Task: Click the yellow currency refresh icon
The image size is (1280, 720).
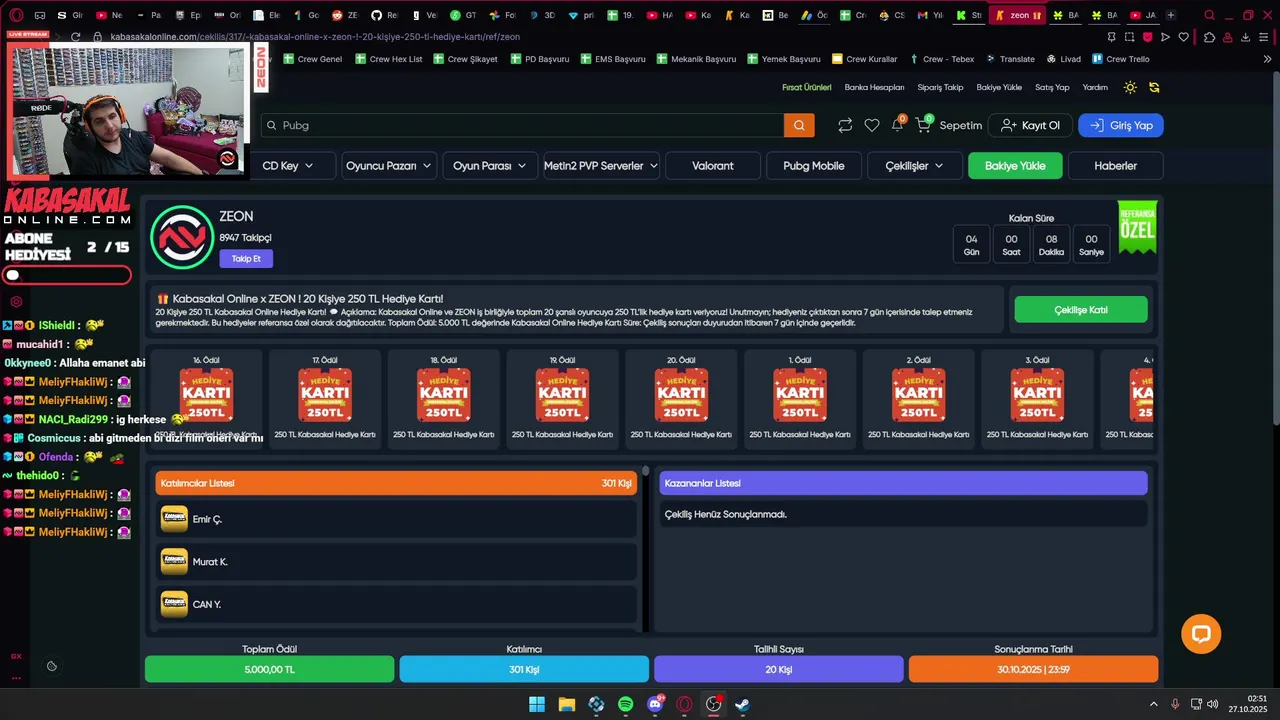Action: click(1154, 87)
